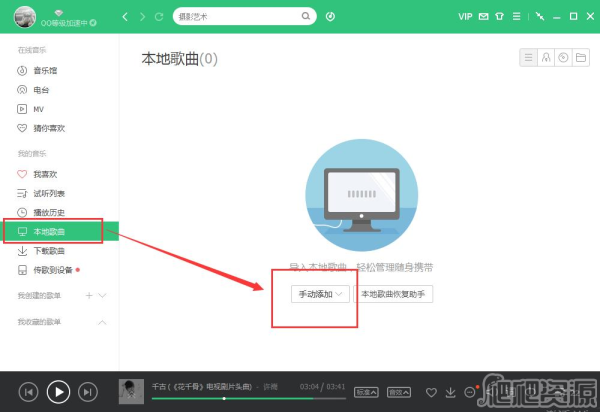
Task: Switch to folder view icon
Action: [581, 57]
